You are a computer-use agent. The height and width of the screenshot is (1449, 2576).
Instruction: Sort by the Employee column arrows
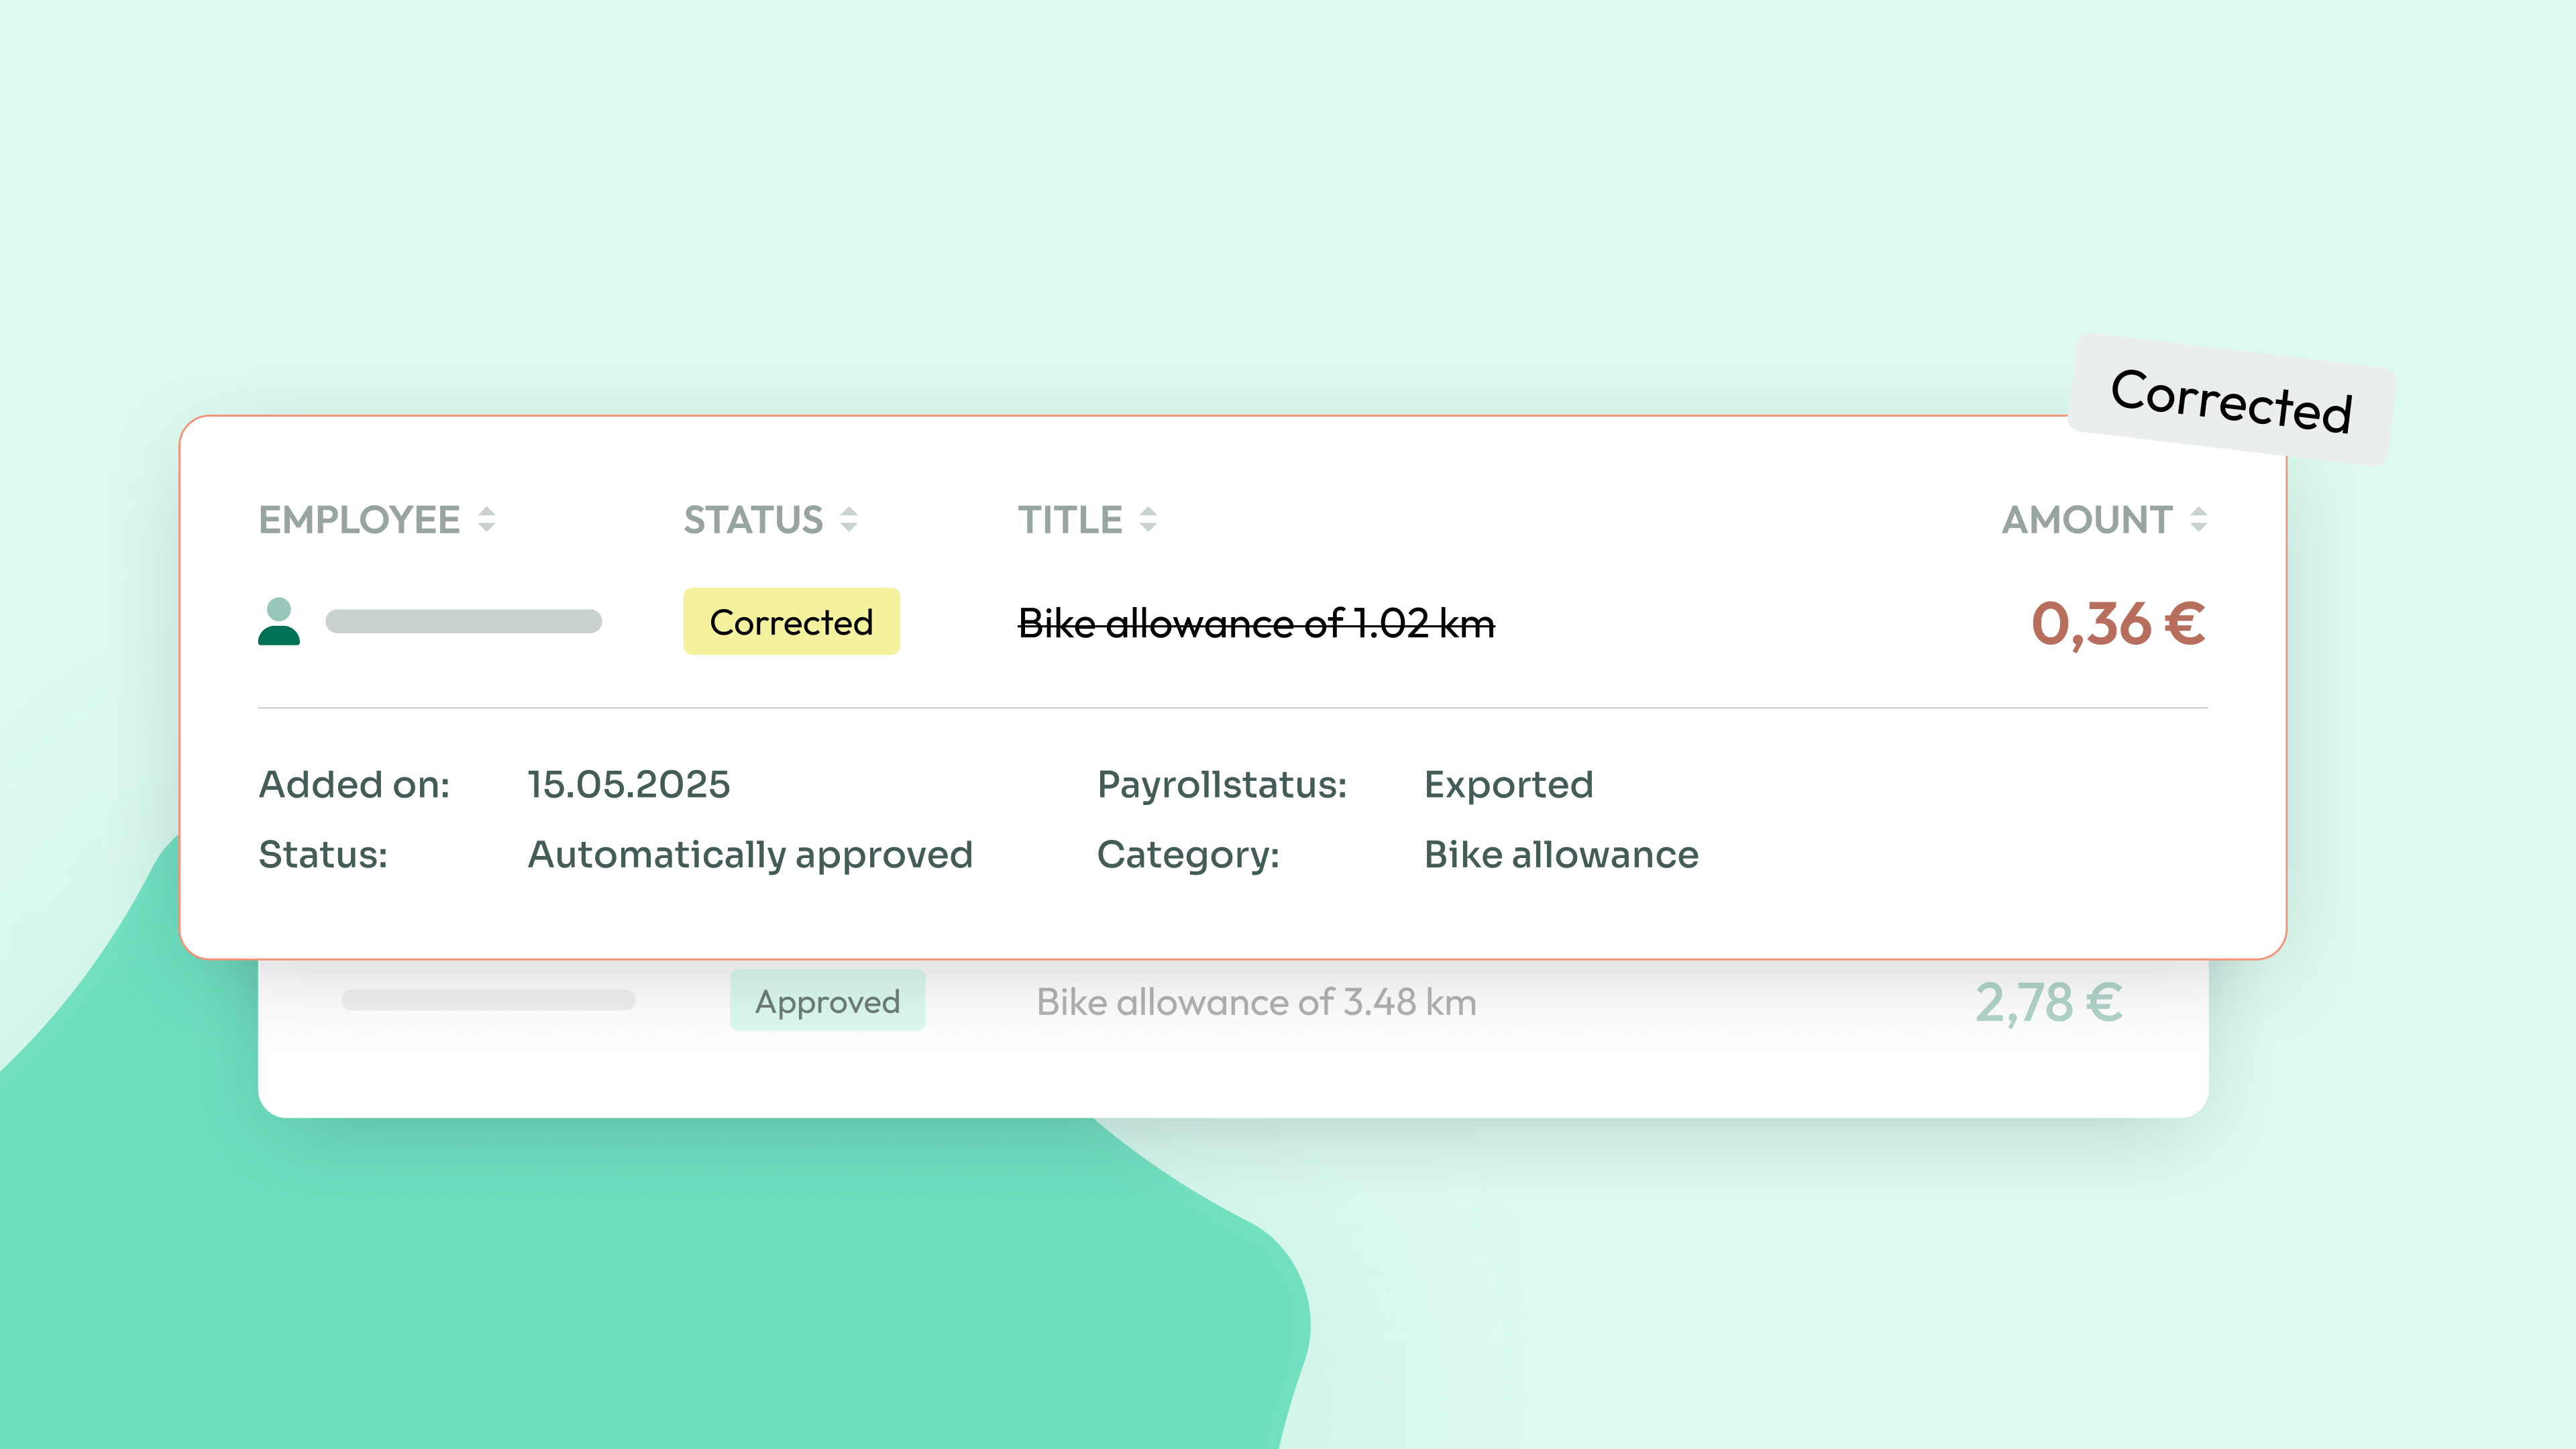(487, 519)
